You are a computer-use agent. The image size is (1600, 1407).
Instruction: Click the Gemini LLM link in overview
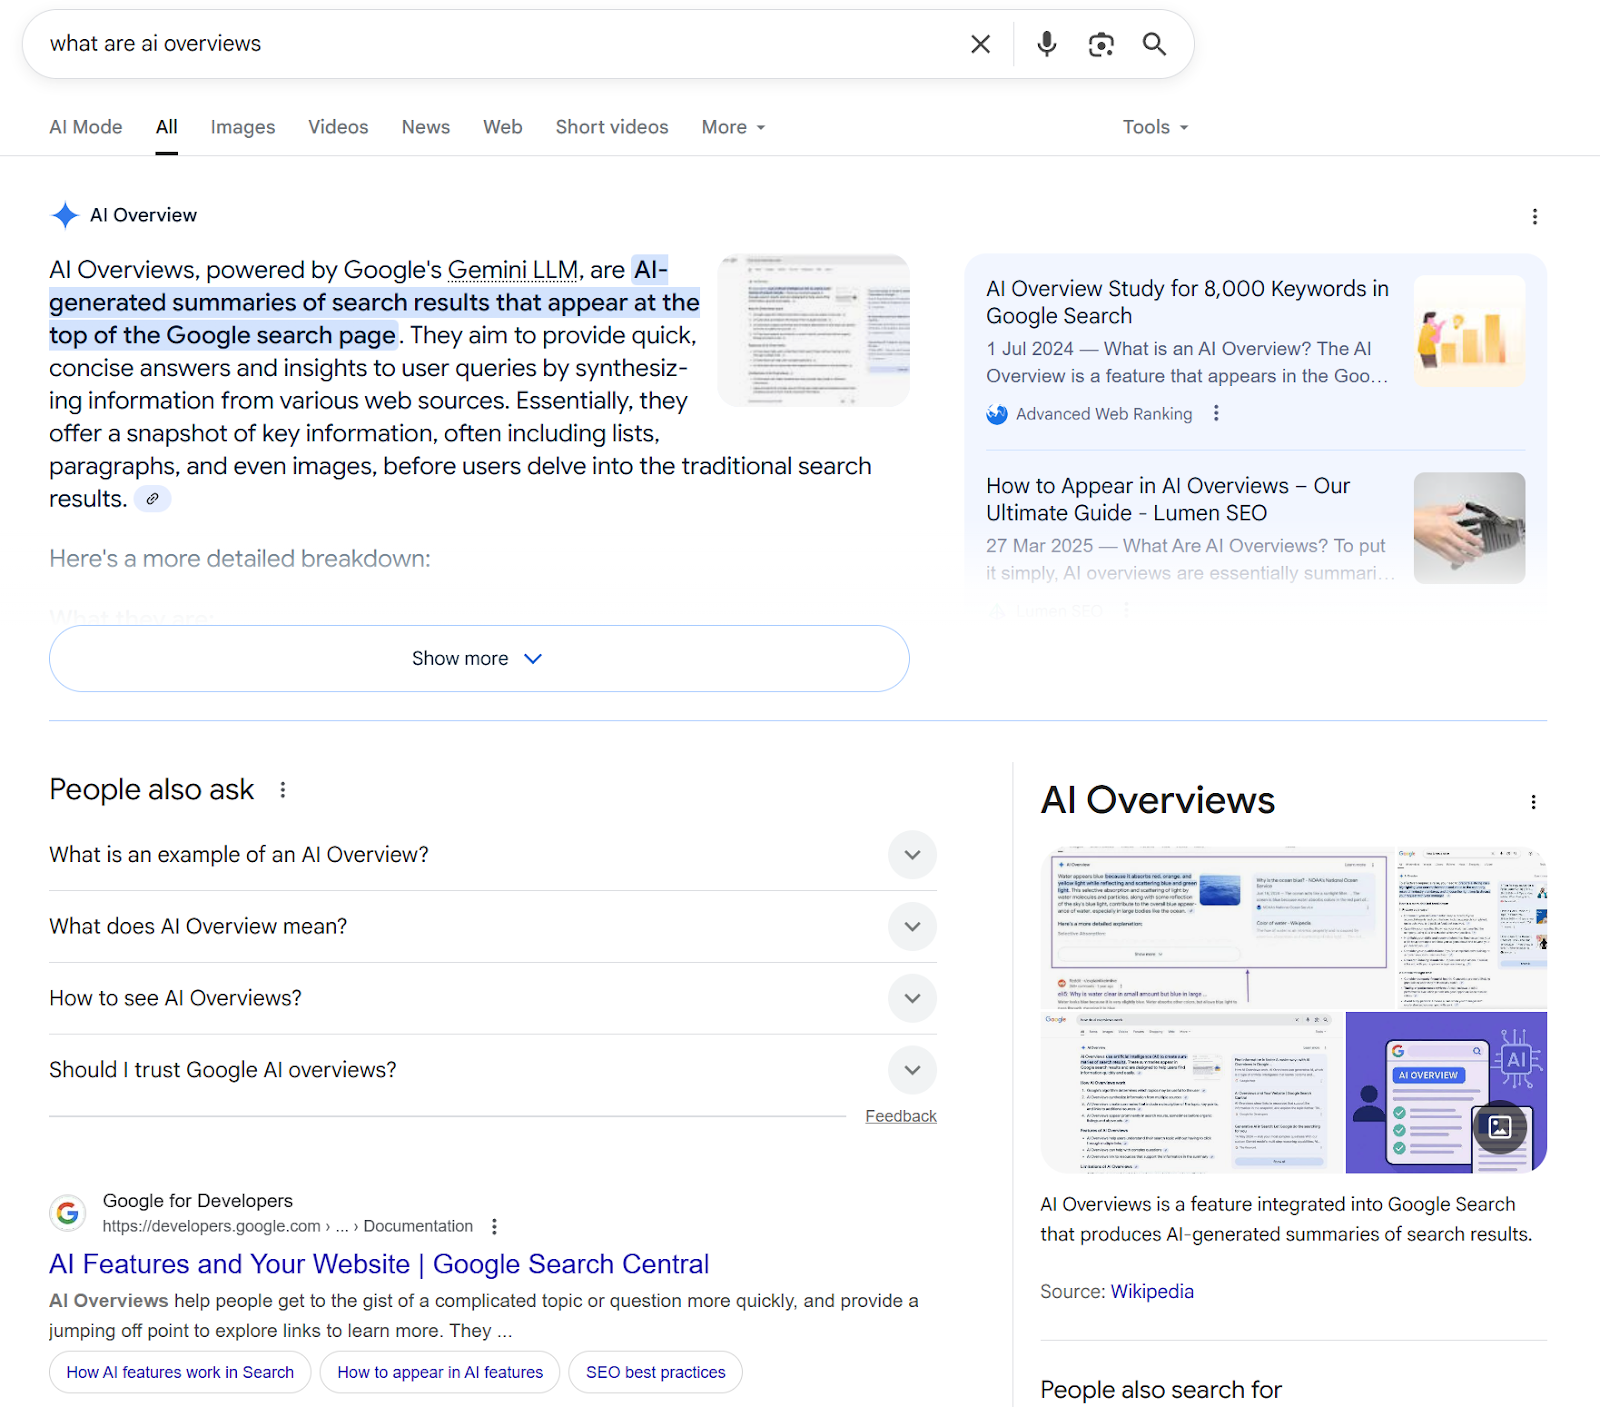click(x=513, y=270)
